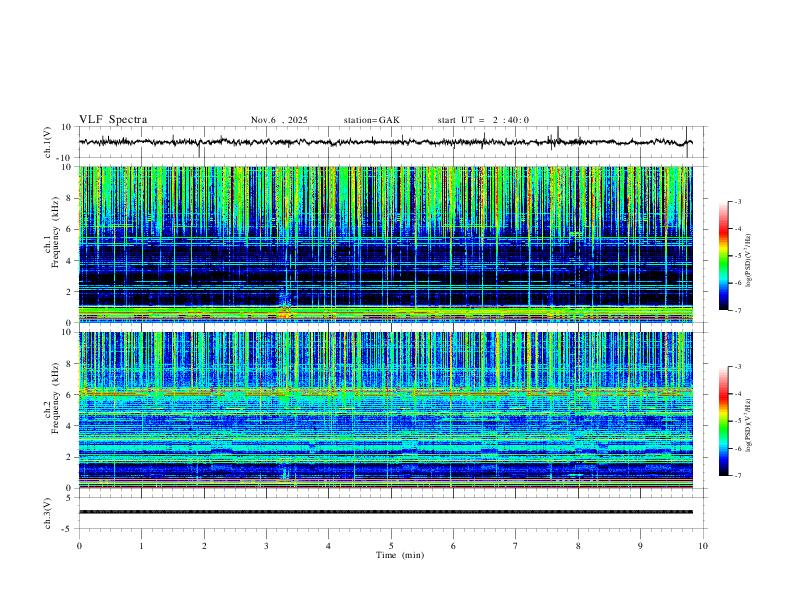Click the ch.2 spectrogram color bar

point(723,421)
